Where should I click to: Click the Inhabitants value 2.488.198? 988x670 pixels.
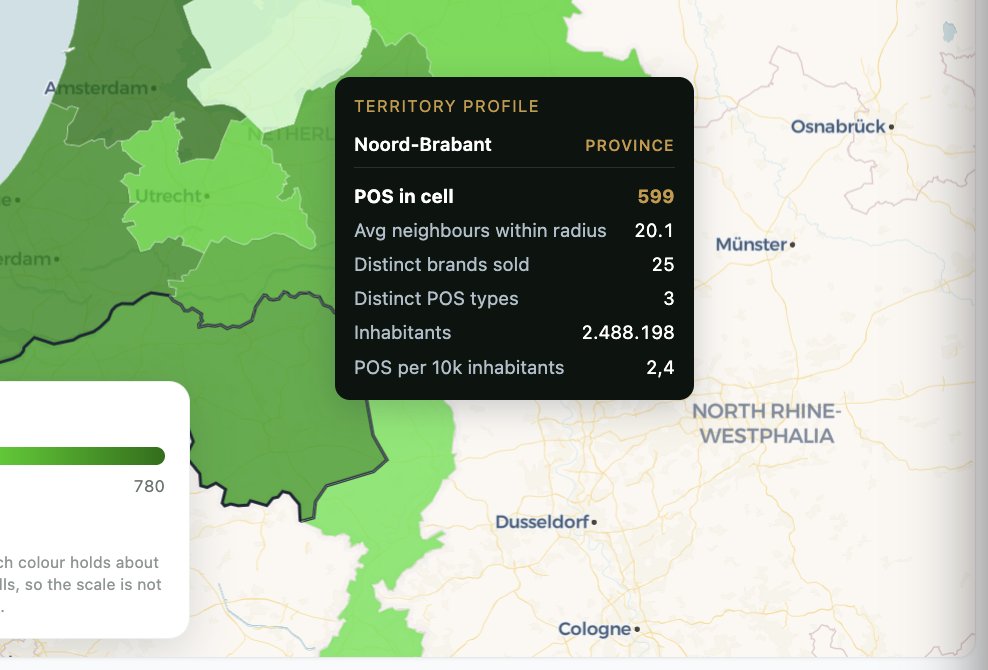(628, 333)
